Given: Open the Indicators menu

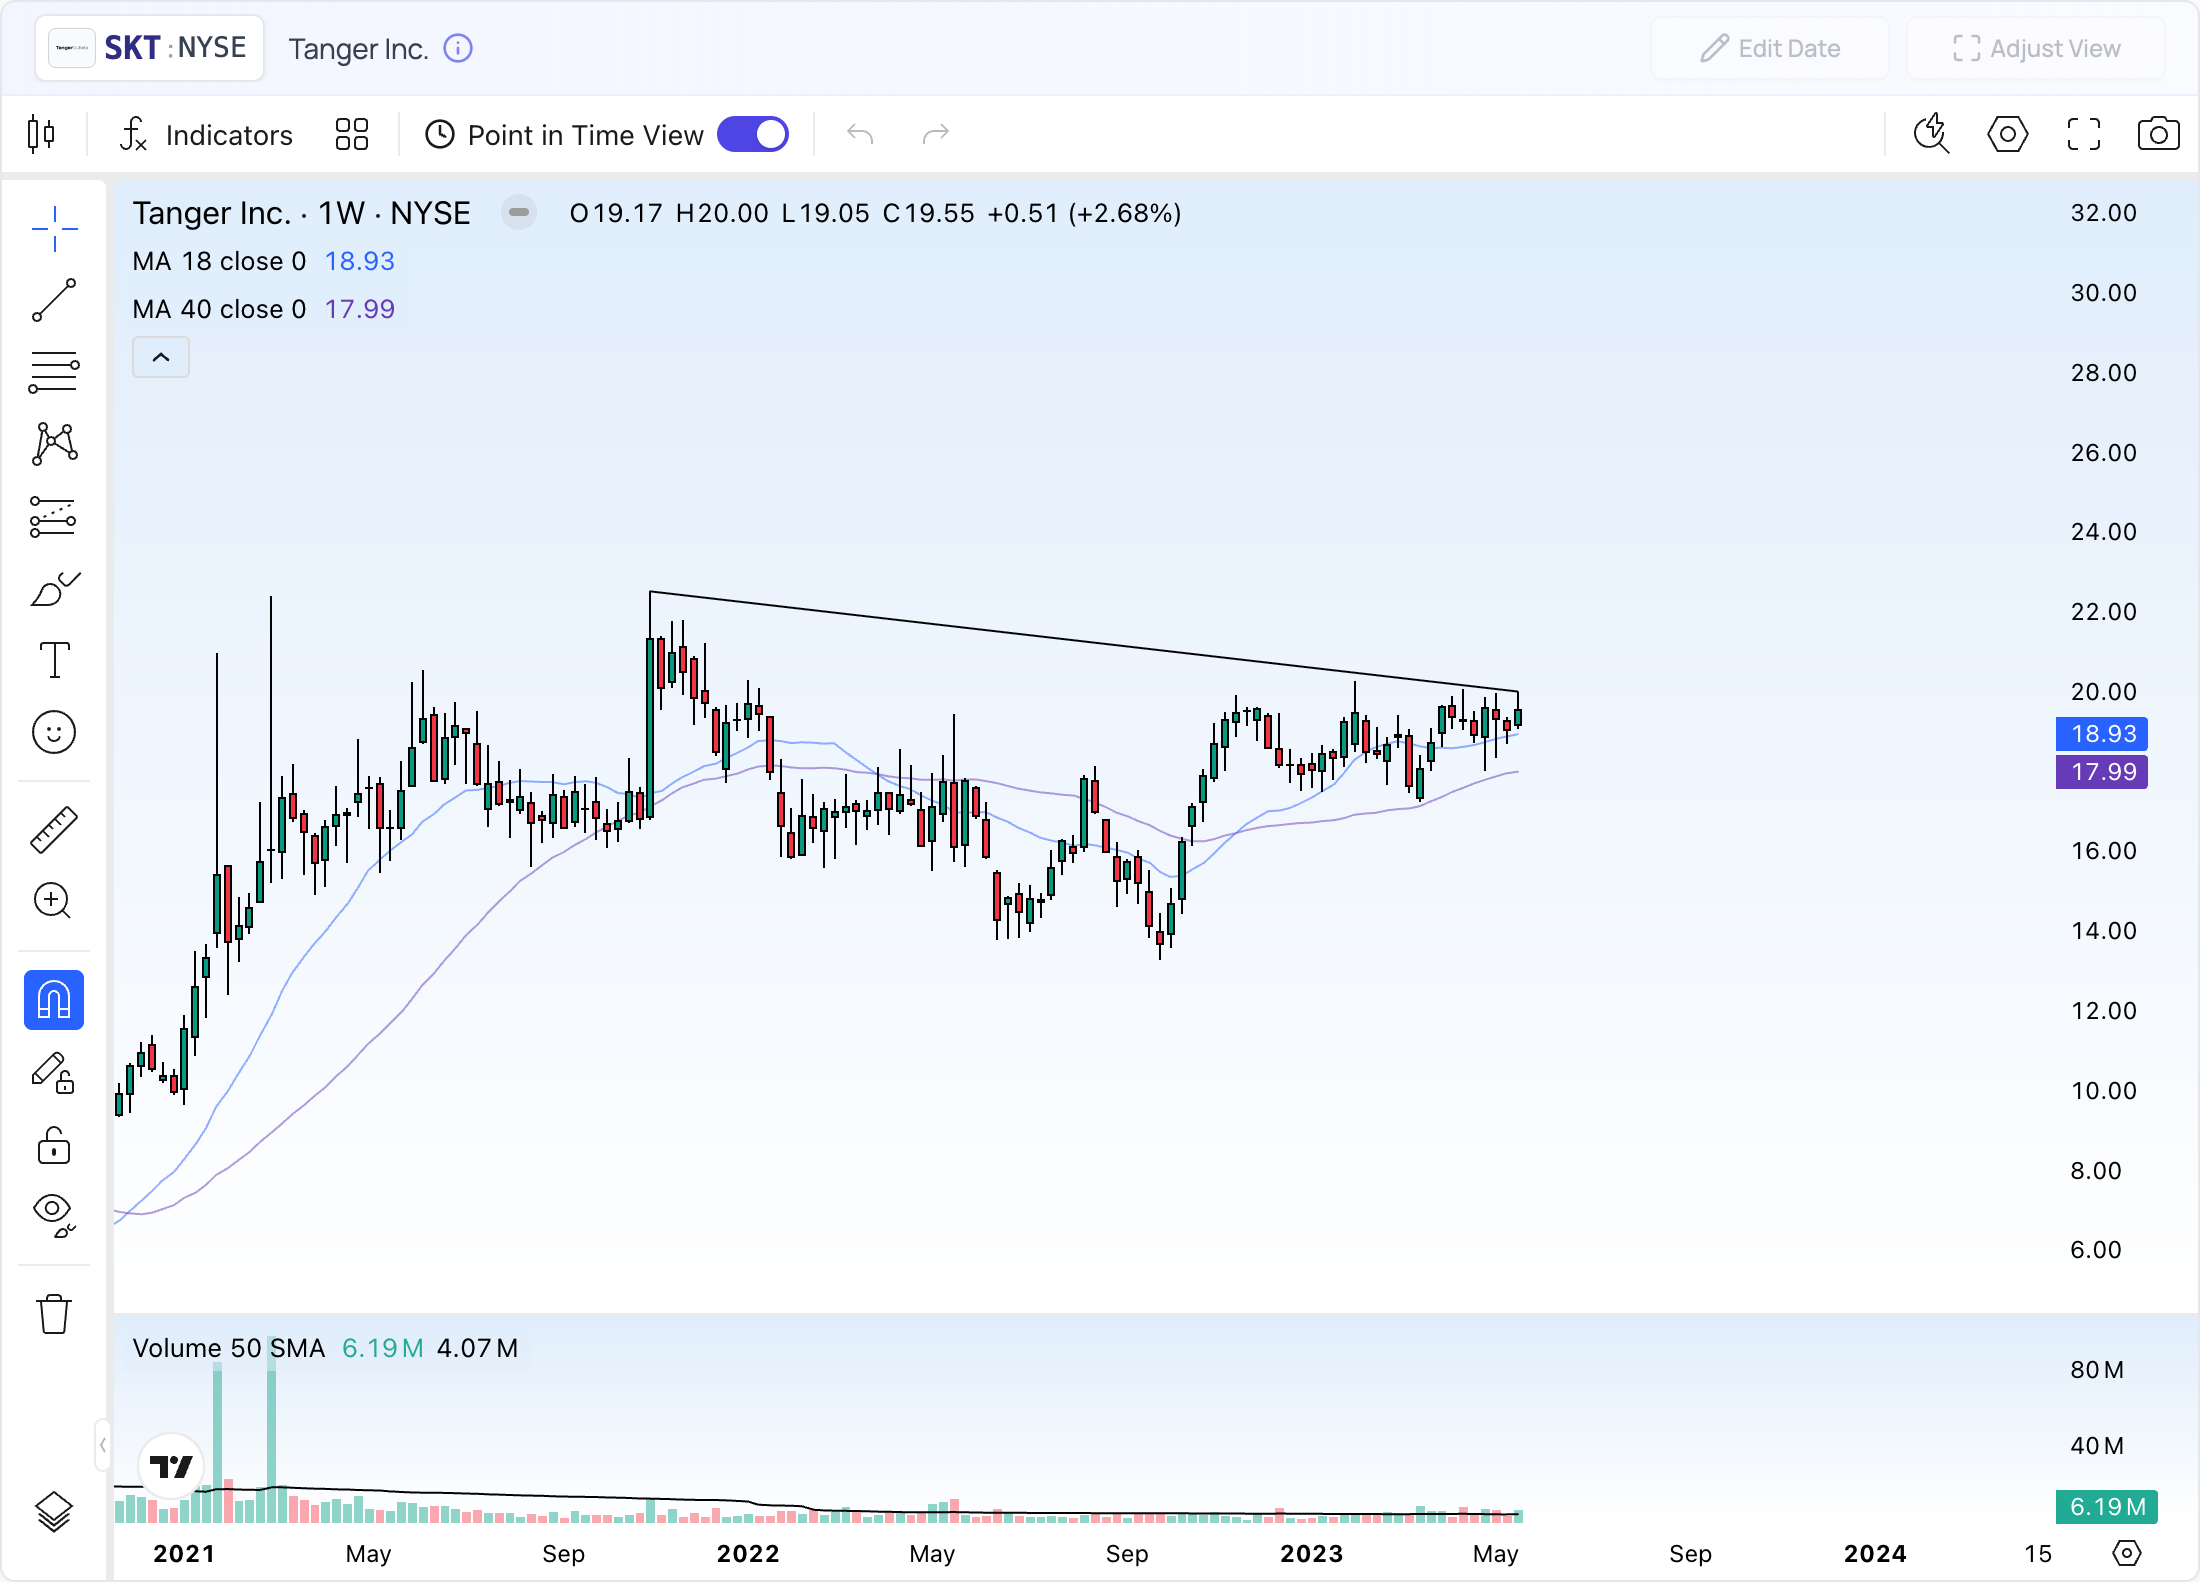Looking at the screenshot, I should point(205,135).
